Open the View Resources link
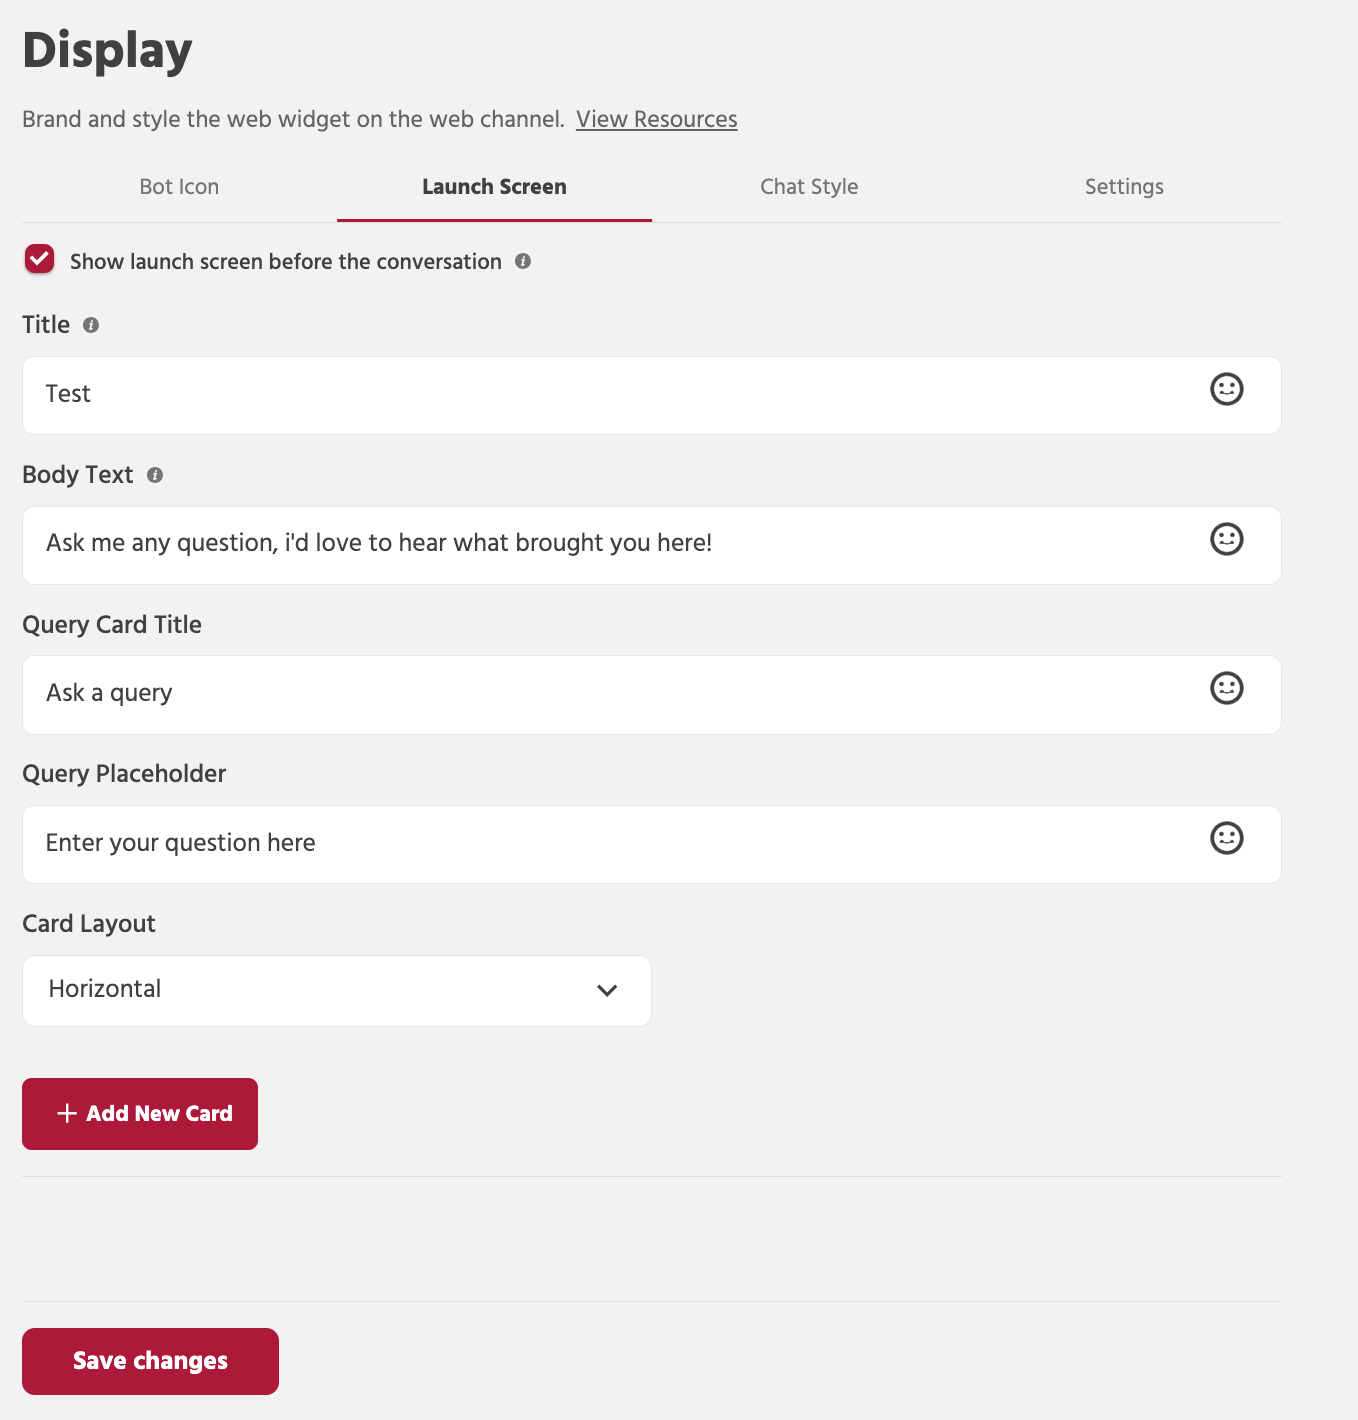 (656, 119)
